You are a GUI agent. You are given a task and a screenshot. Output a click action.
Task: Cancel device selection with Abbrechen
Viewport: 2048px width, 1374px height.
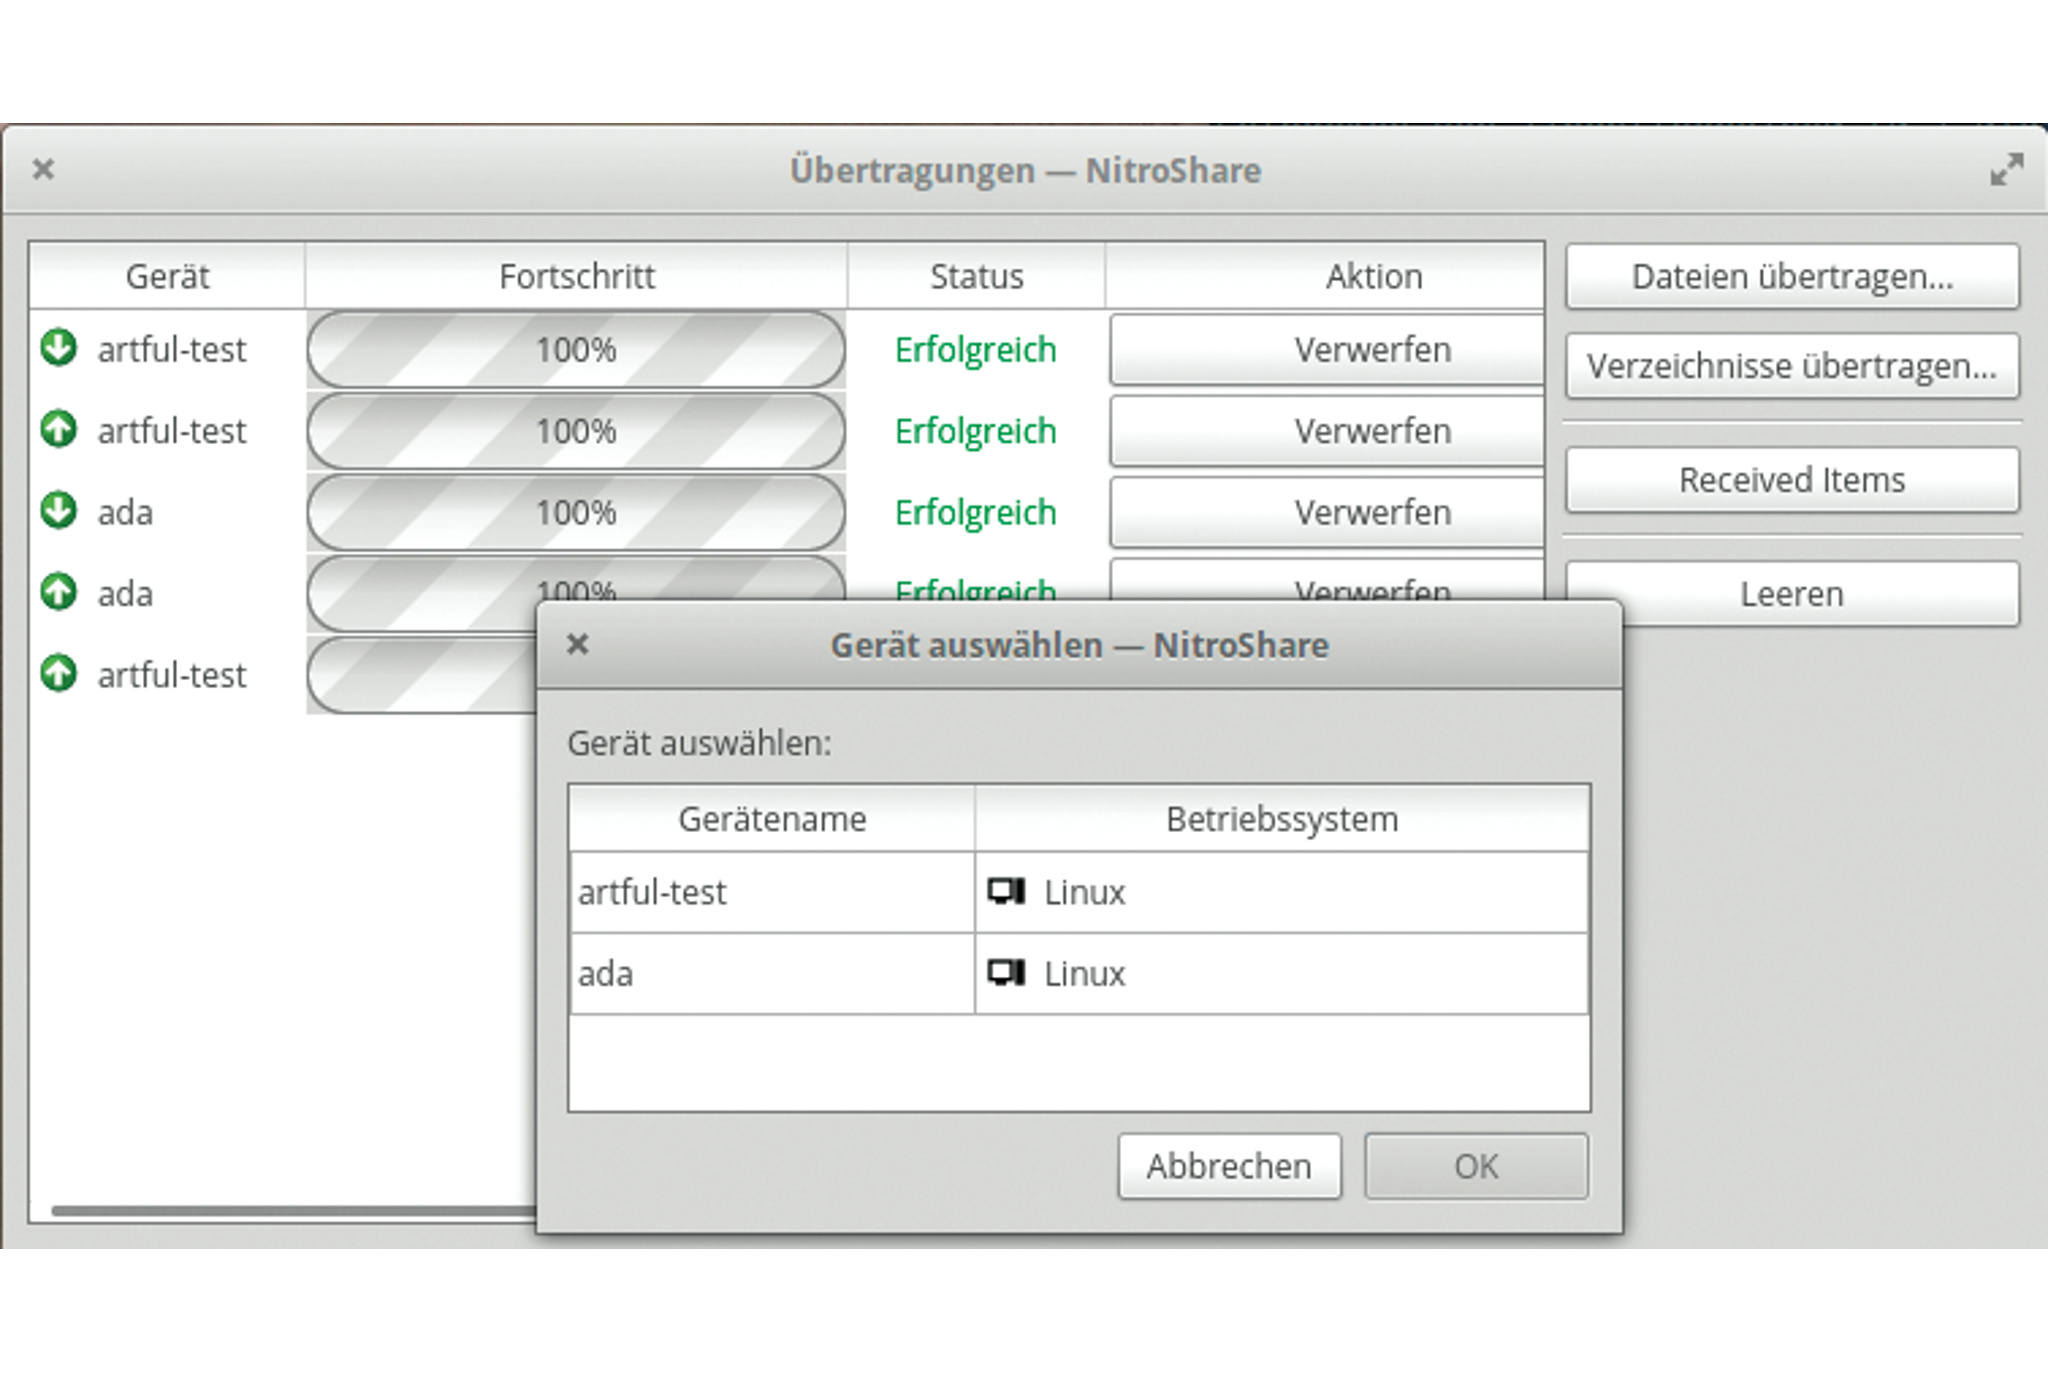[x=1229, y=1166]
